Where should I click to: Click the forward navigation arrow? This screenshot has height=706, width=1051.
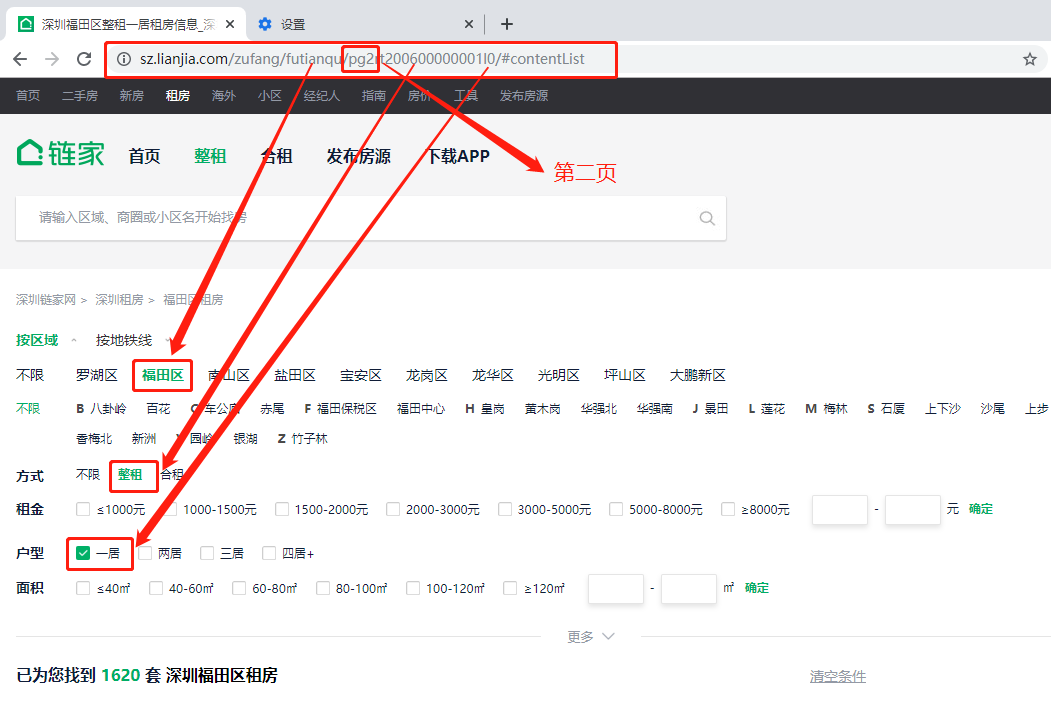pyautogui.click(x=52, y=59)
